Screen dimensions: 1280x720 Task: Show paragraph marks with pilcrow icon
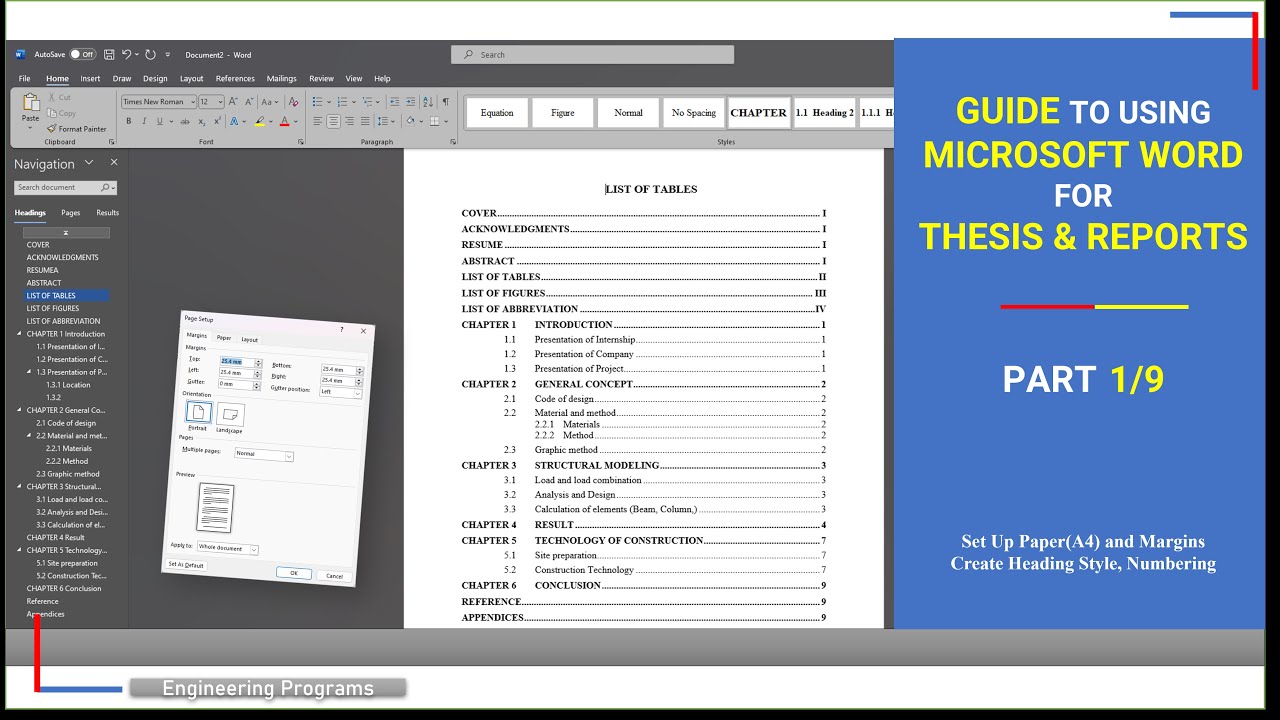[445, 102]
